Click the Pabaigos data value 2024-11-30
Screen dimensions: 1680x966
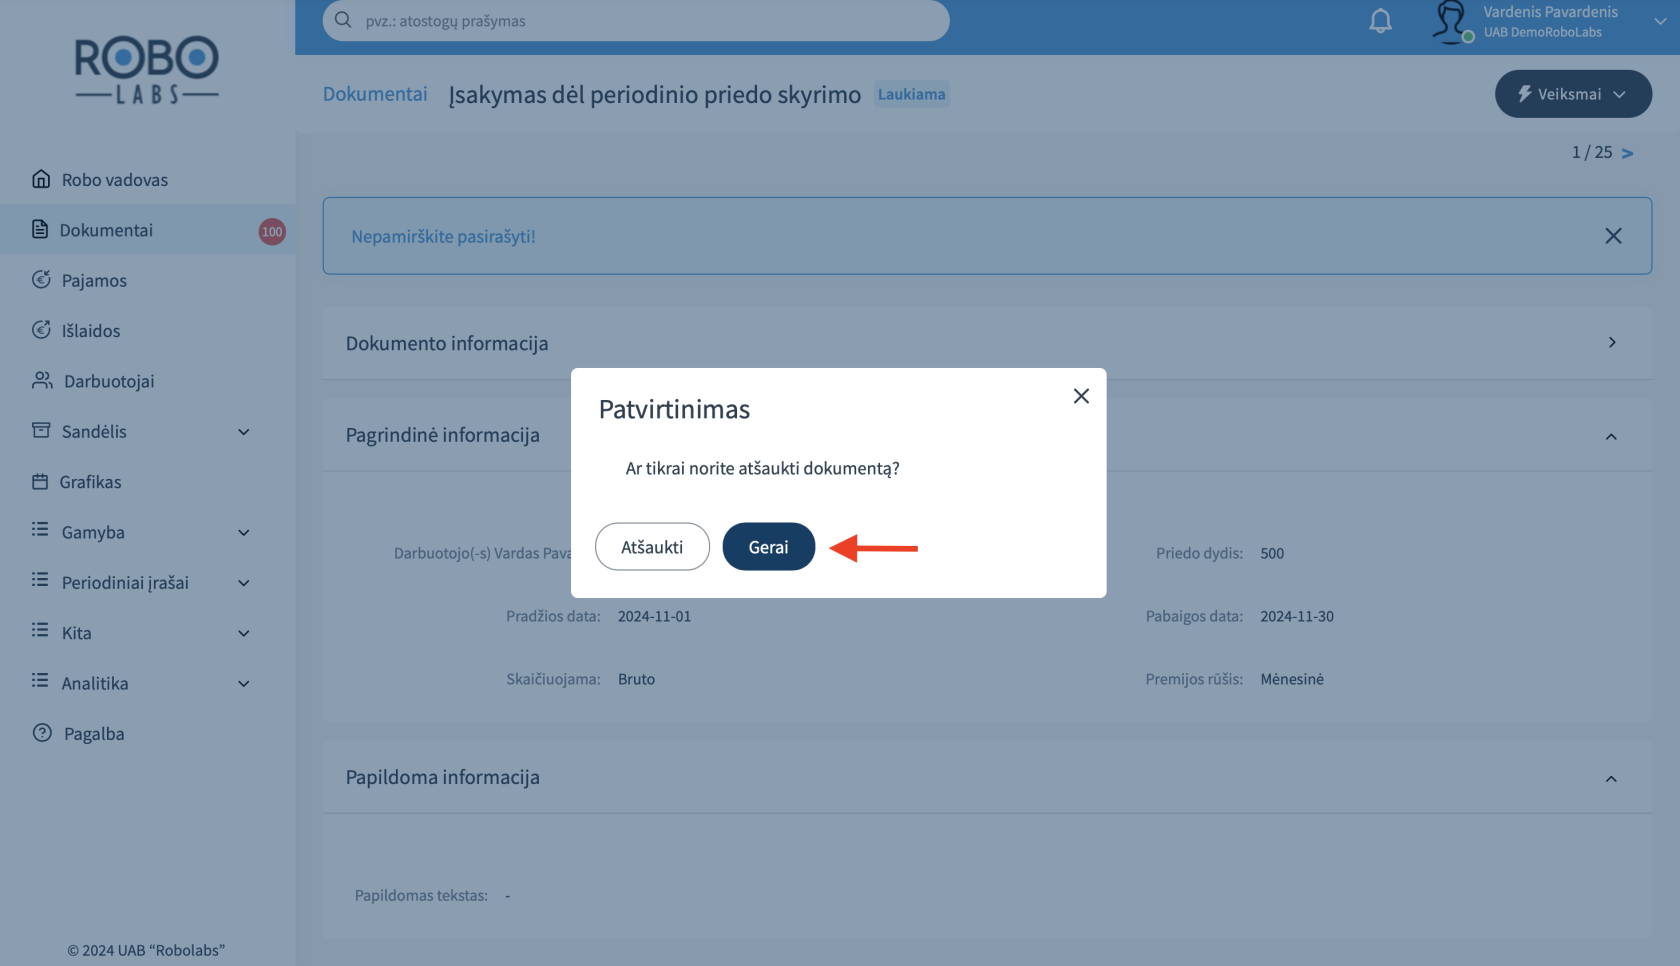pos(1297,616)
